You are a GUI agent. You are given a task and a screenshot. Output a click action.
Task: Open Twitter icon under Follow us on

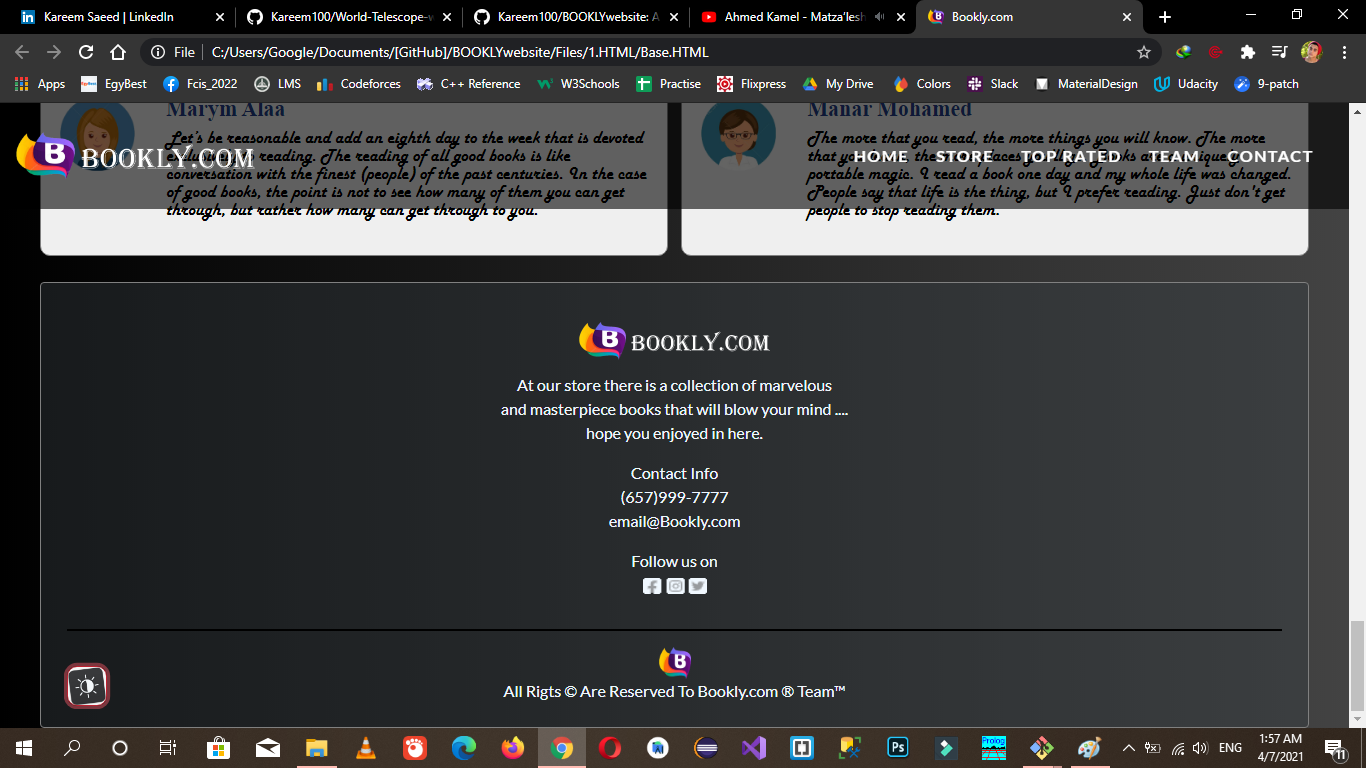coord(698,586)
